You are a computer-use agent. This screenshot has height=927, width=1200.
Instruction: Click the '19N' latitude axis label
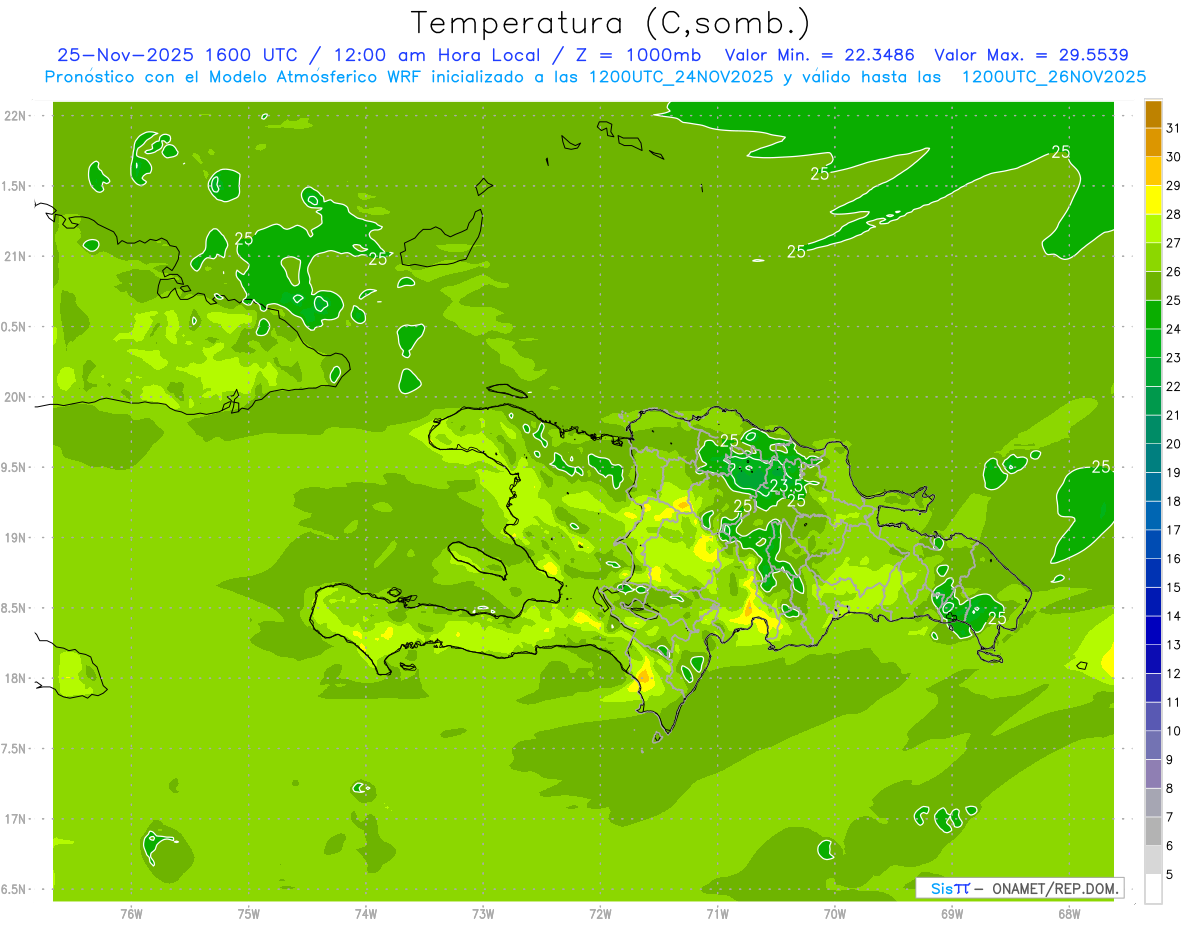[16, 538]
